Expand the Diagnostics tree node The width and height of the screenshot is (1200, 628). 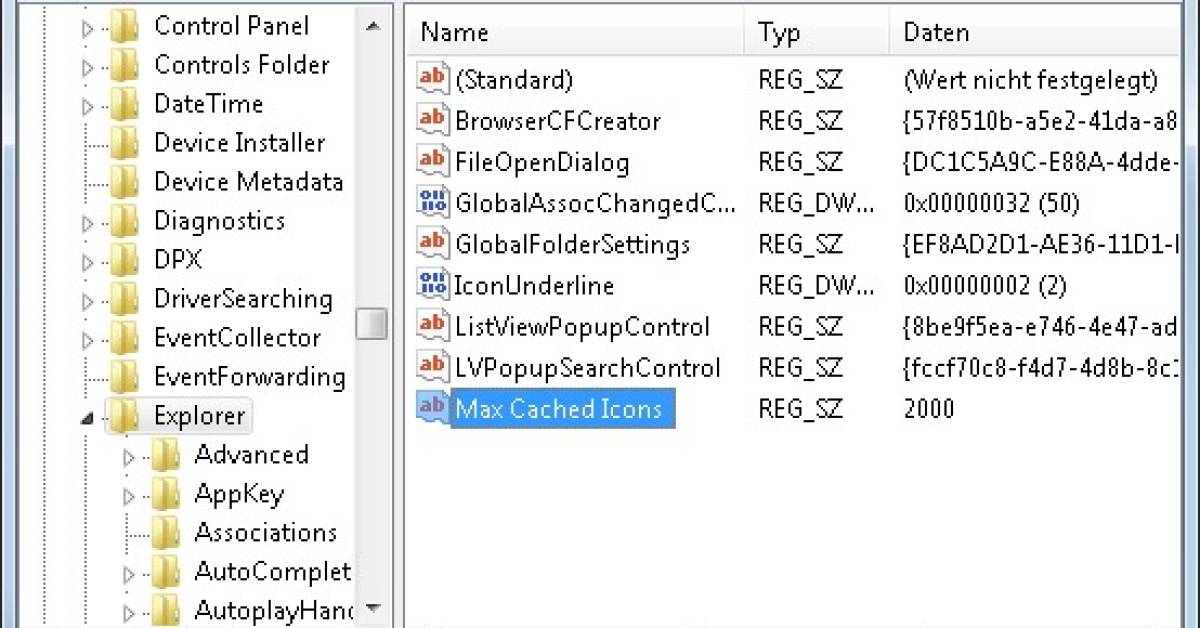click(88, 223)
